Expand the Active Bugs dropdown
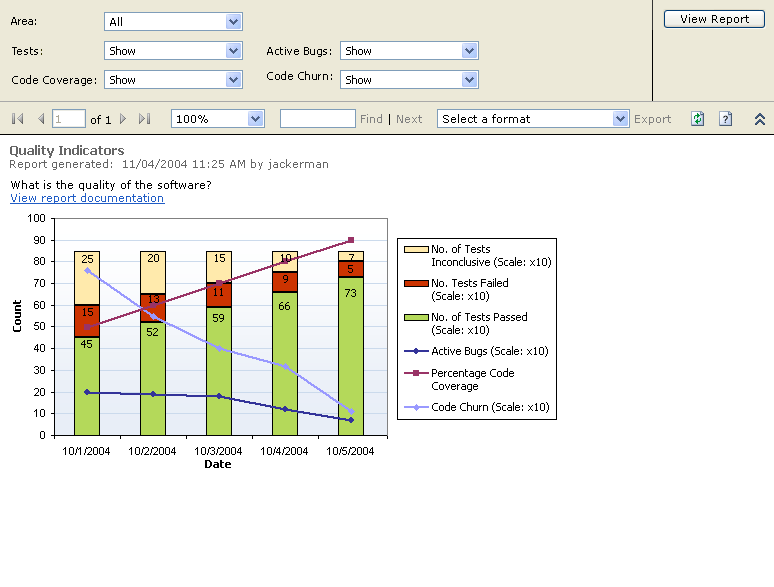This screenshot has height=587, width=774. (469, 51)
